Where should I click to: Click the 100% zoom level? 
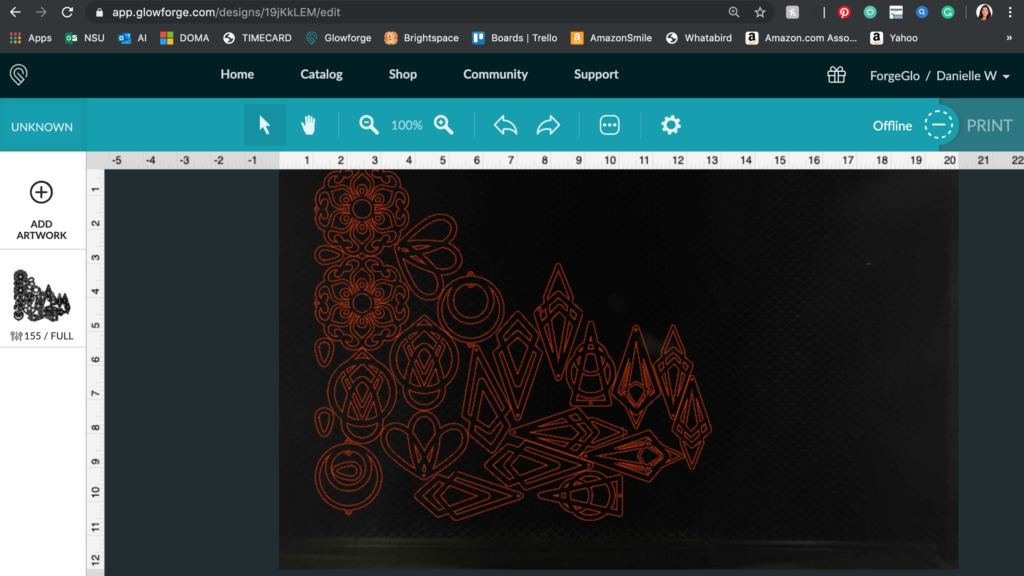pos(406,125)
